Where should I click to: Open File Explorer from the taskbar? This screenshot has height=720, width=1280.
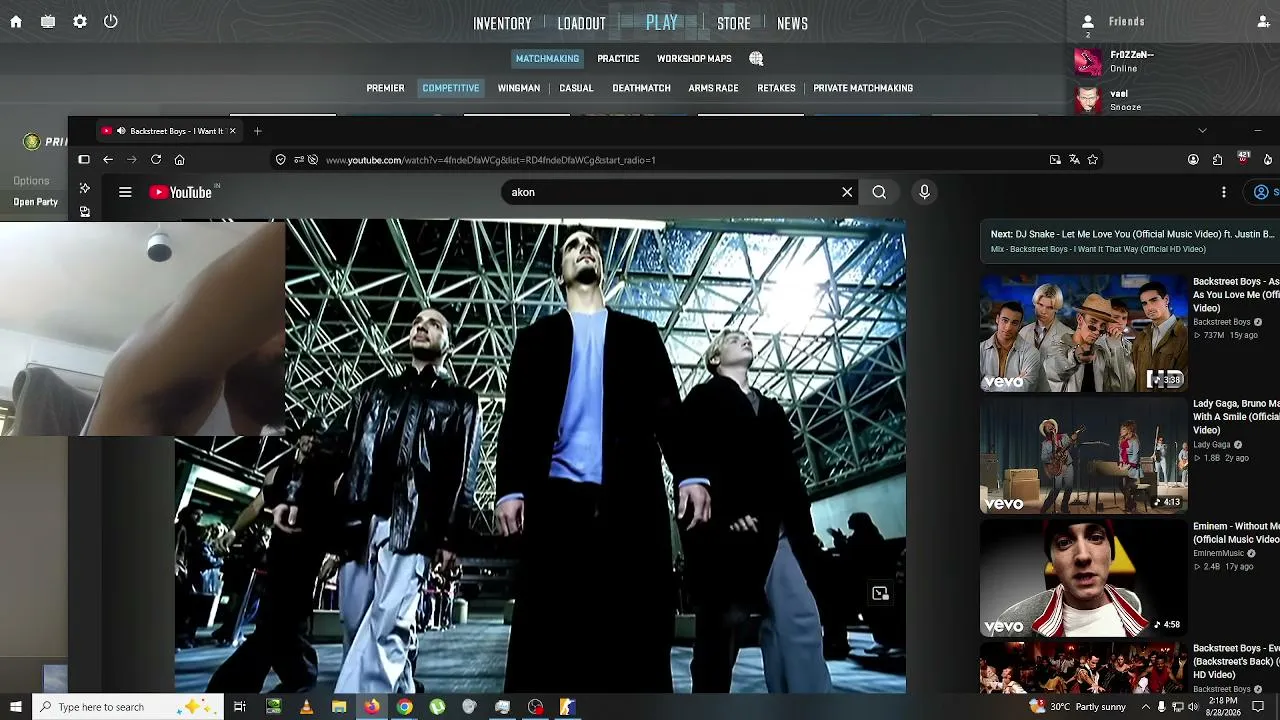[339, 707]
